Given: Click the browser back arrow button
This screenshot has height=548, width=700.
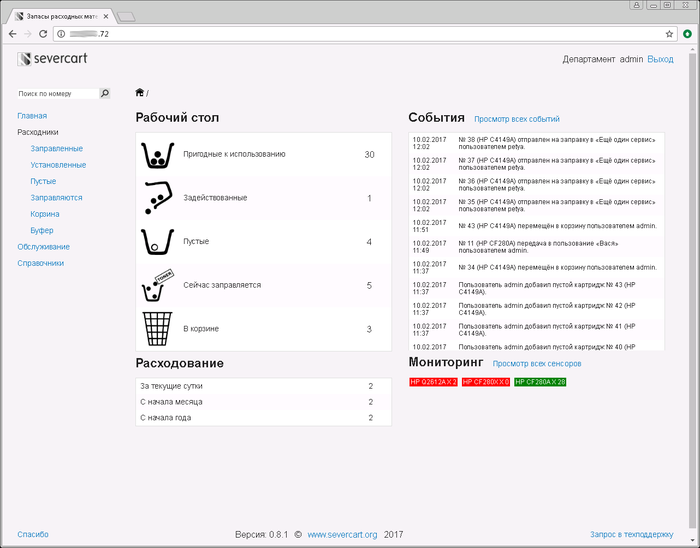Looking at the screenshot, I should (x=12, y=33).
